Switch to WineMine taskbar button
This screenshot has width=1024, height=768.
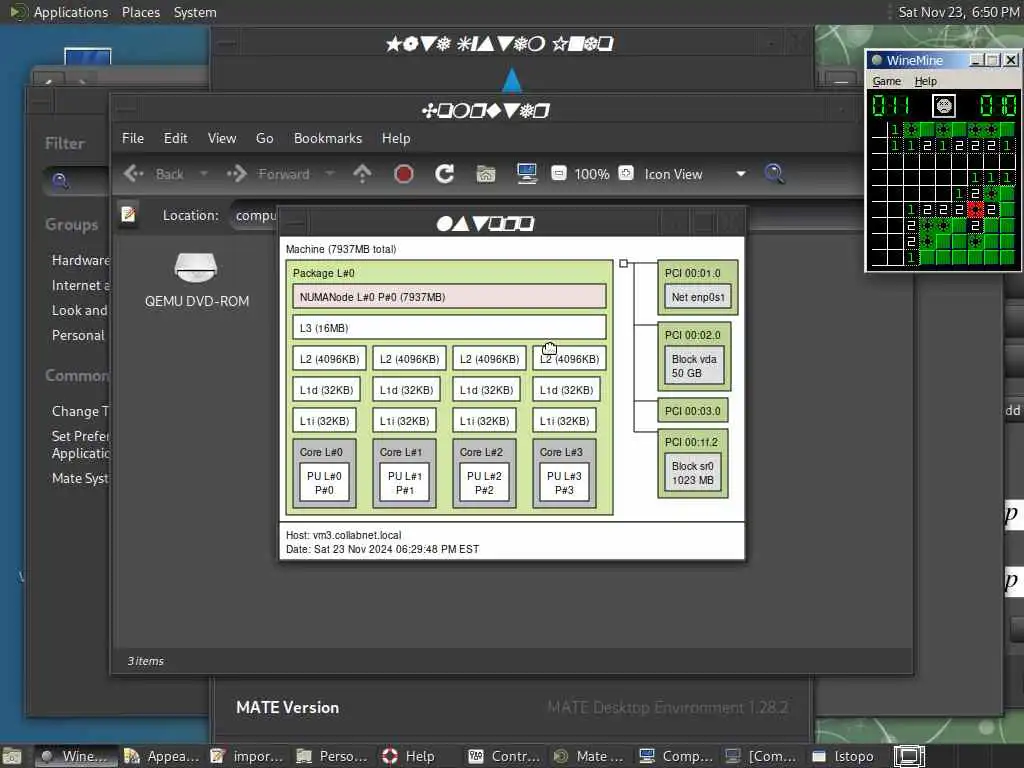76,756
